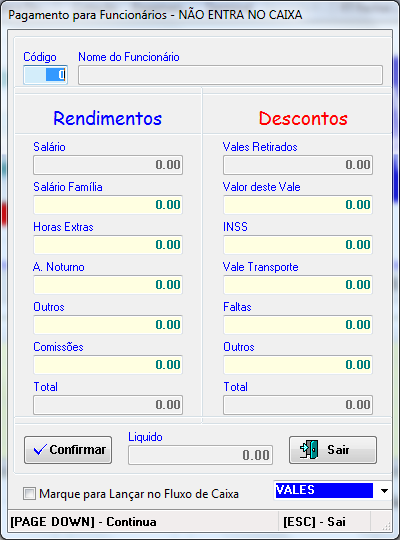Click the A. Noturno value field

pos(108,284)
